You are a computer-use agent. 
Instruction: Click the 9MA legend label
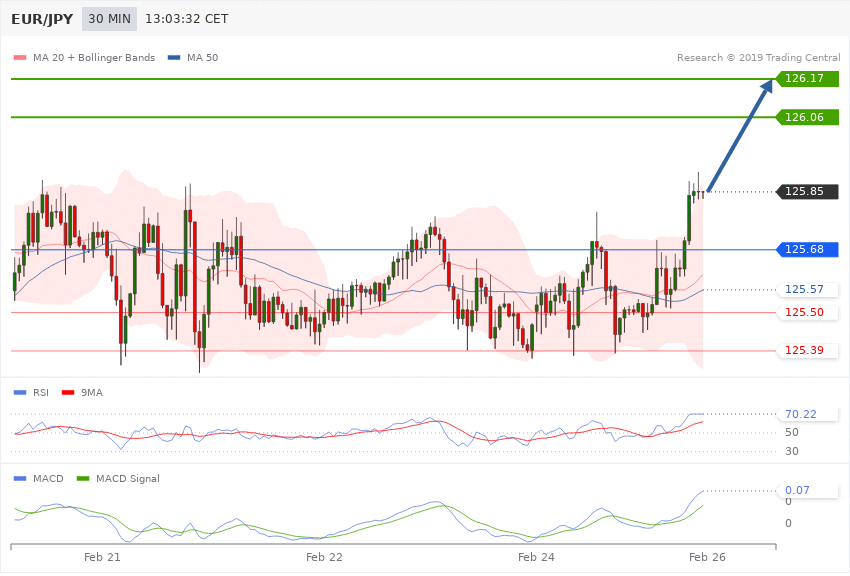[x=92, y=392]
